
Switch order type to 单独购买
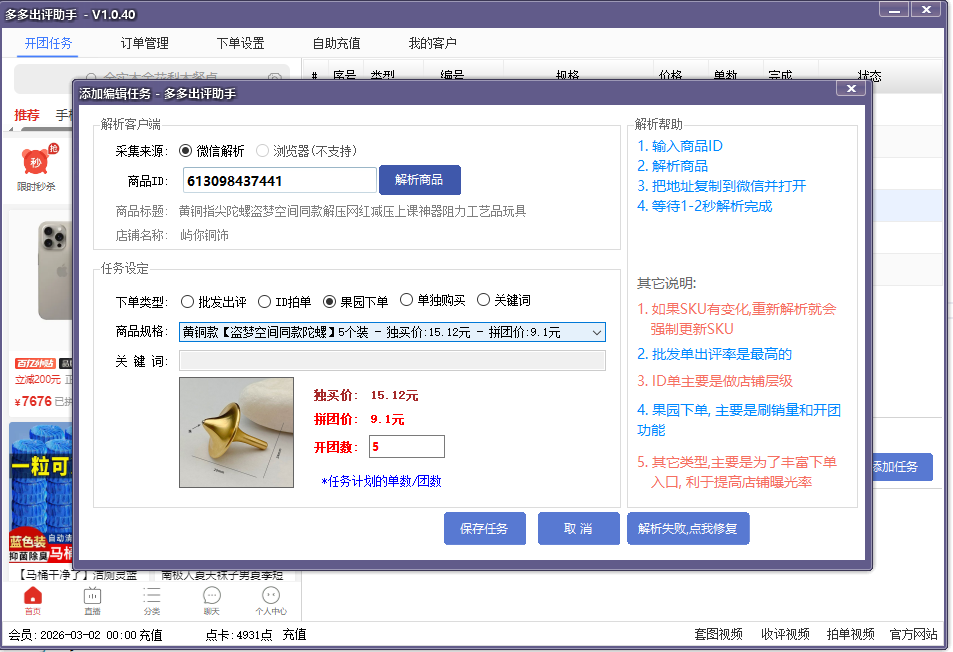point(406,299)
